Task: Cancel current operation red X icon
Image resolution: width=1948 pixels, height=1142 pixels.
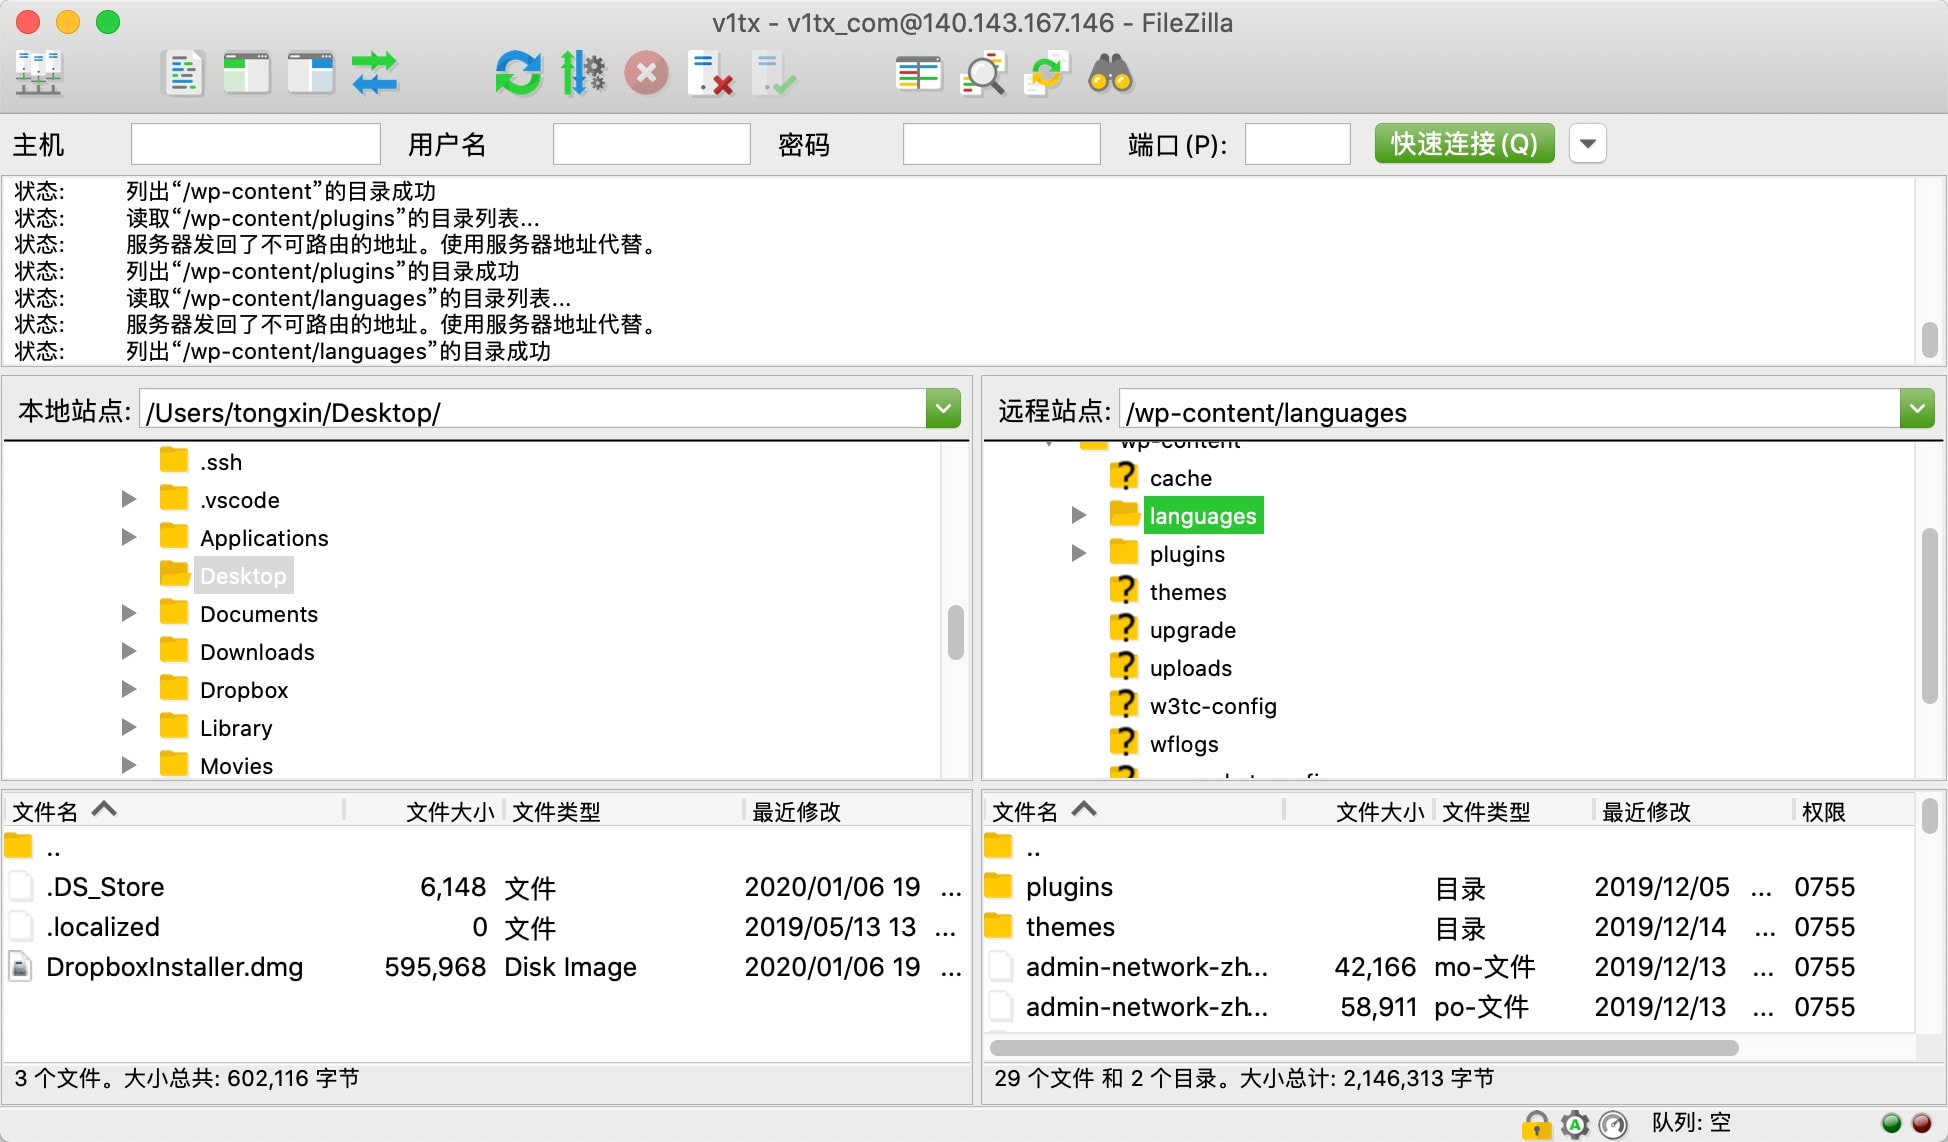Action: tap(646, 74)
